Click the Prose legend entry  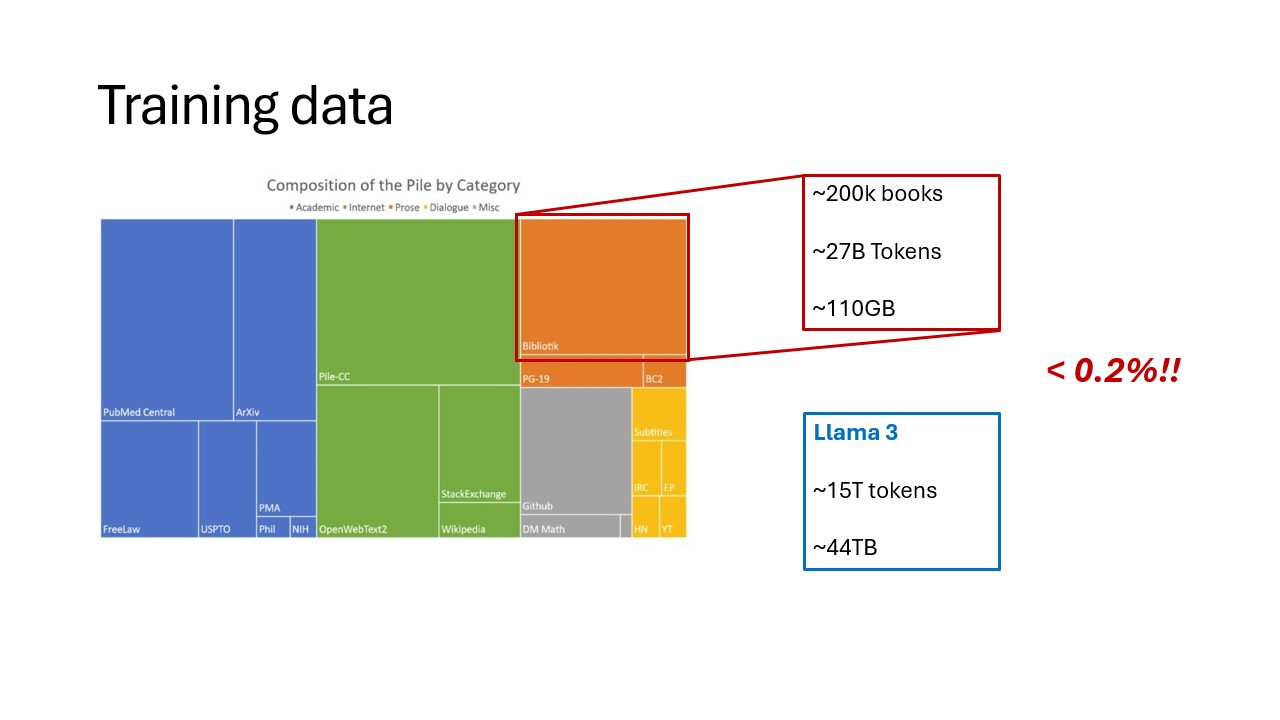pyautogui.click(x=405, y=207)
